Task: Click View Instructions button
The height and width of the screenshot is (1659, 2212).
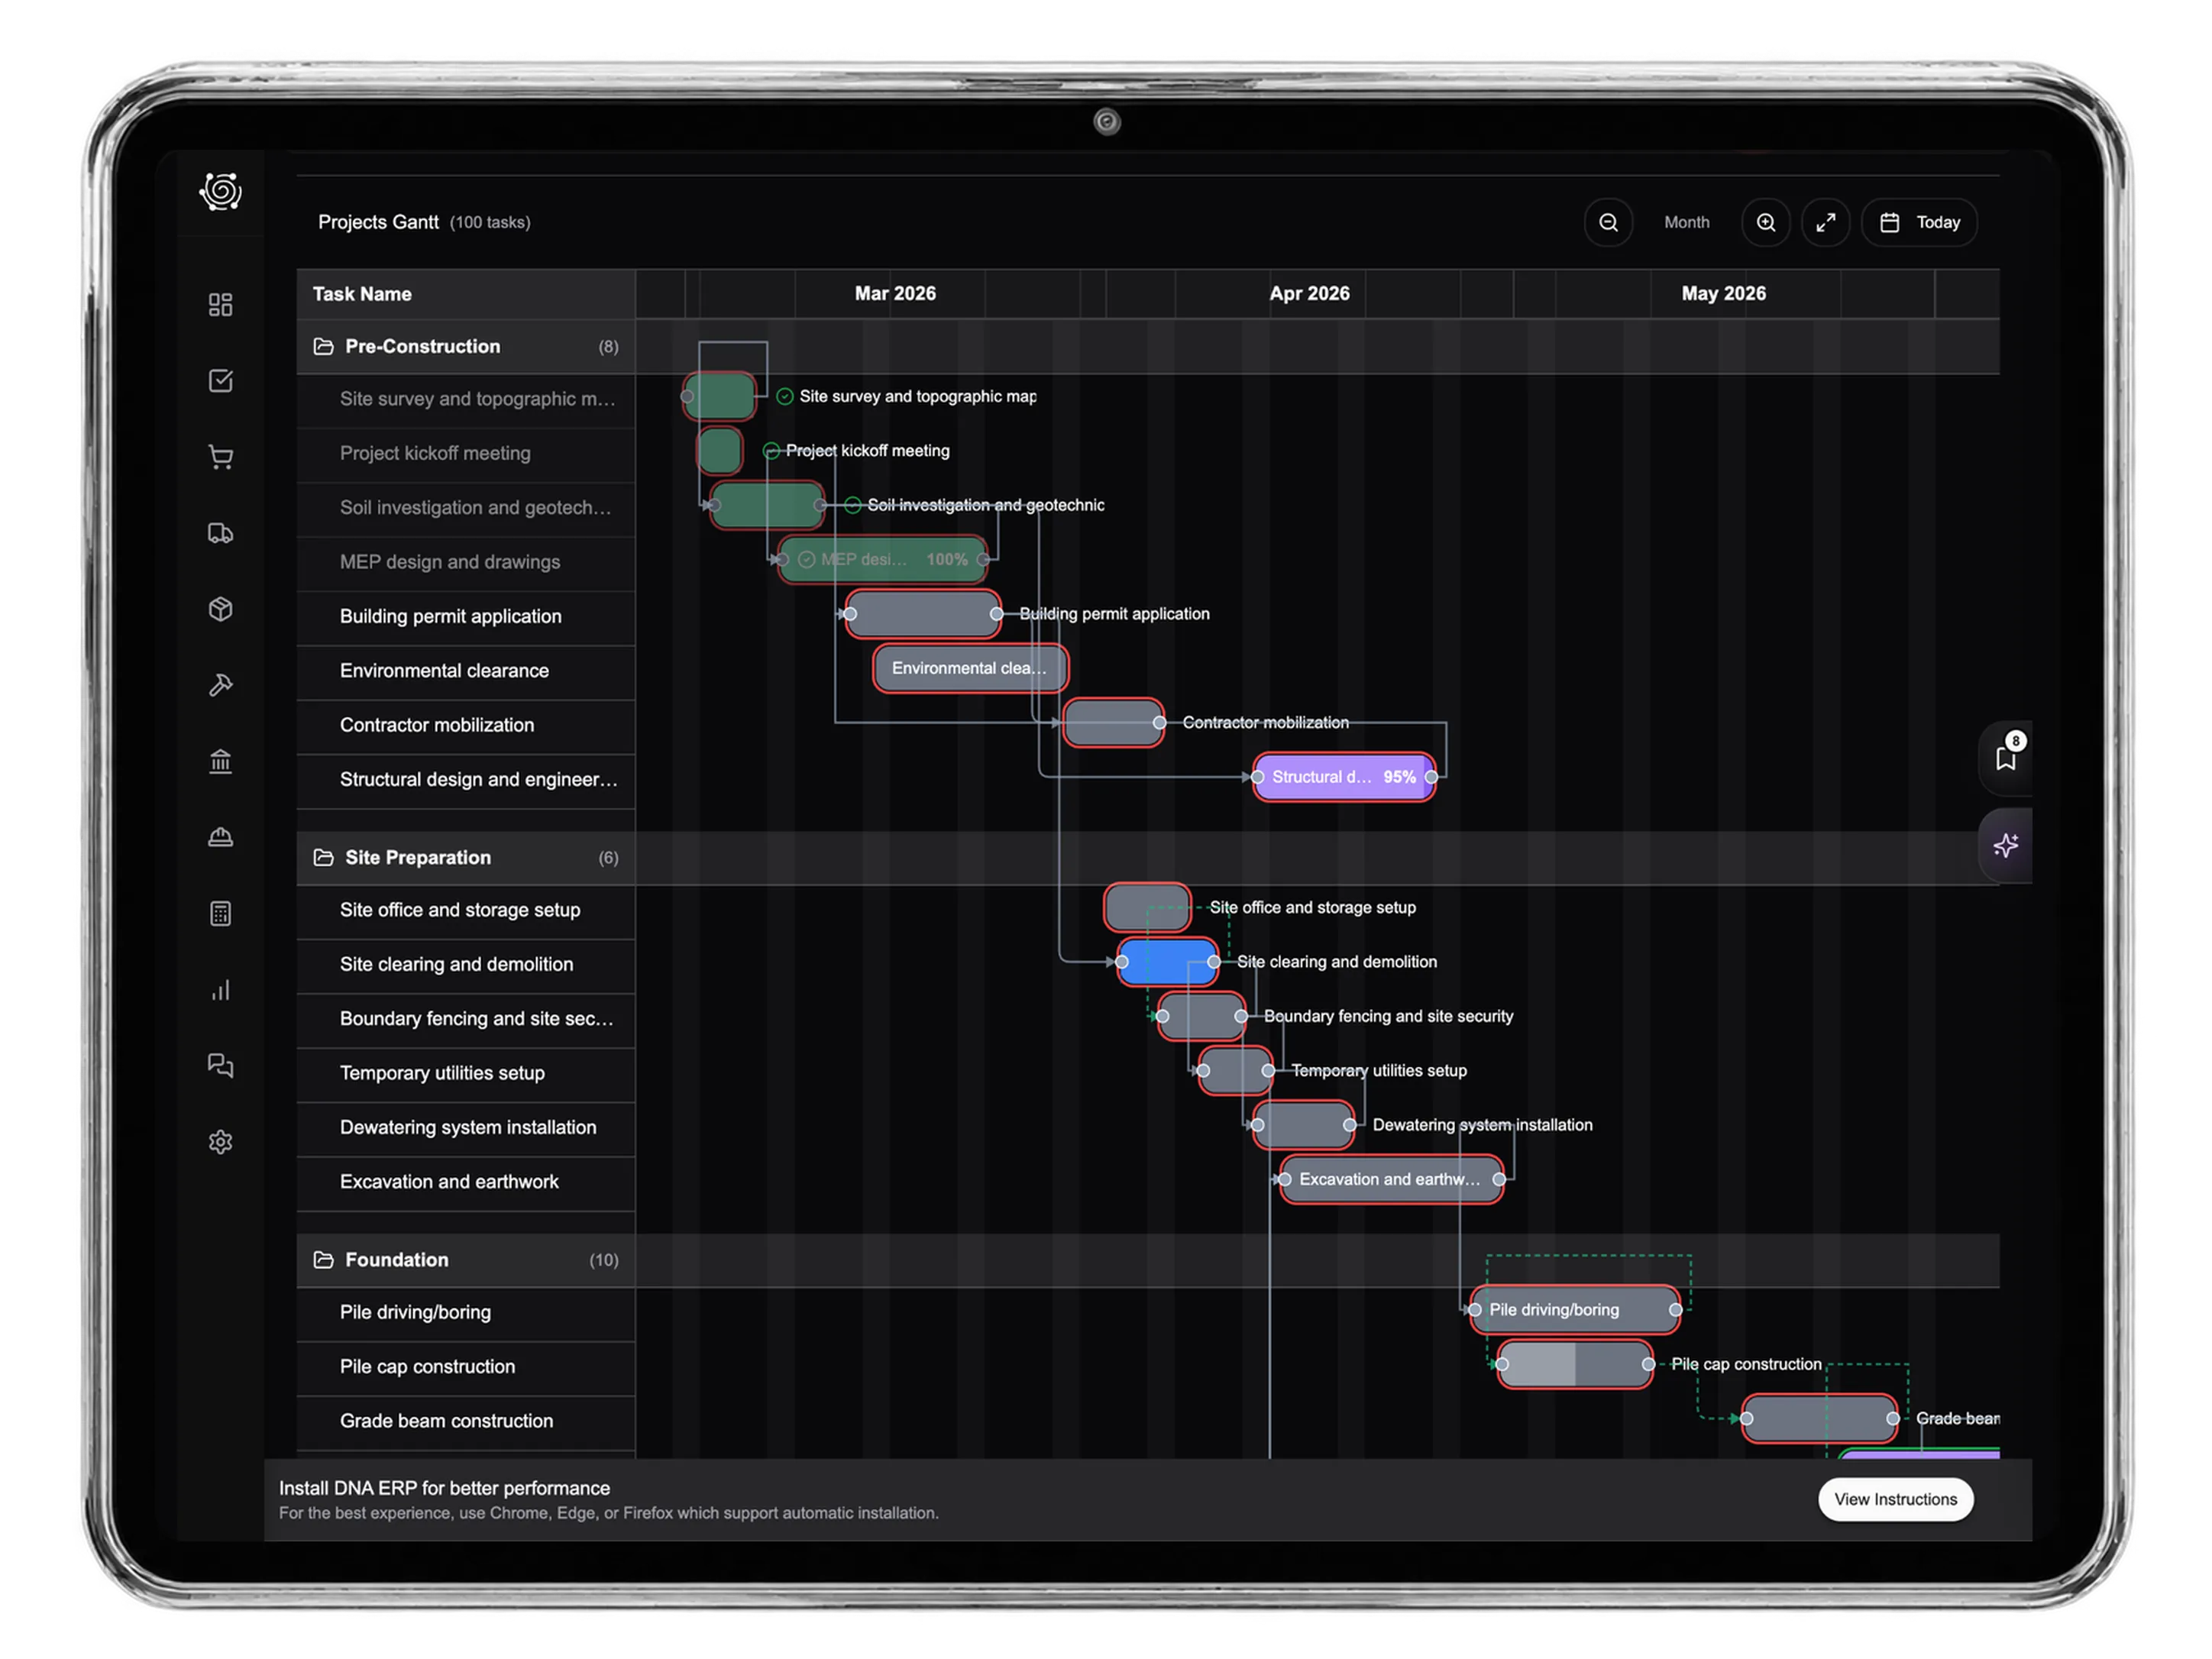Action: pyautogui.click(x=1895, y=1499)
